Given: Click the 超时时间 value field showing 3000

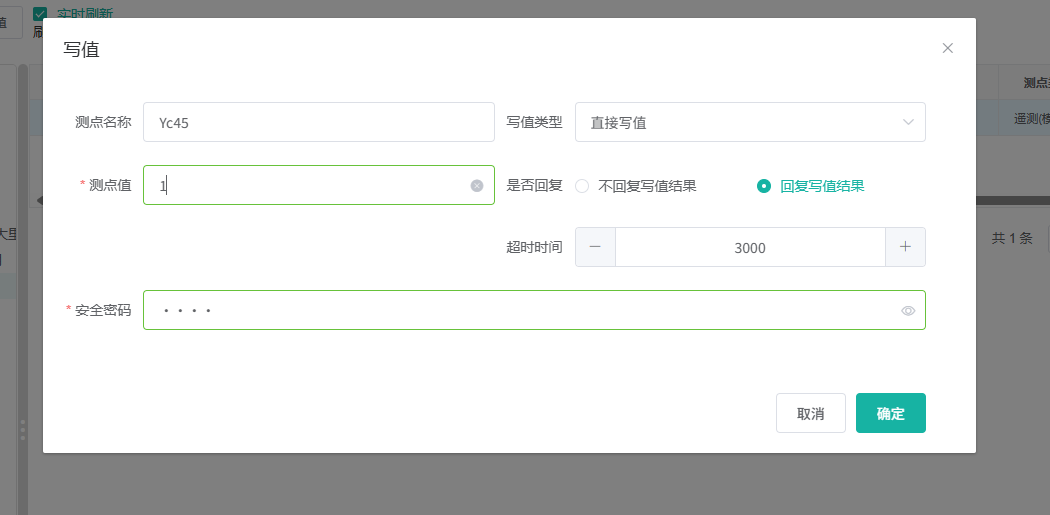Looking at the screenshot, I should click(x=750, y=247).
